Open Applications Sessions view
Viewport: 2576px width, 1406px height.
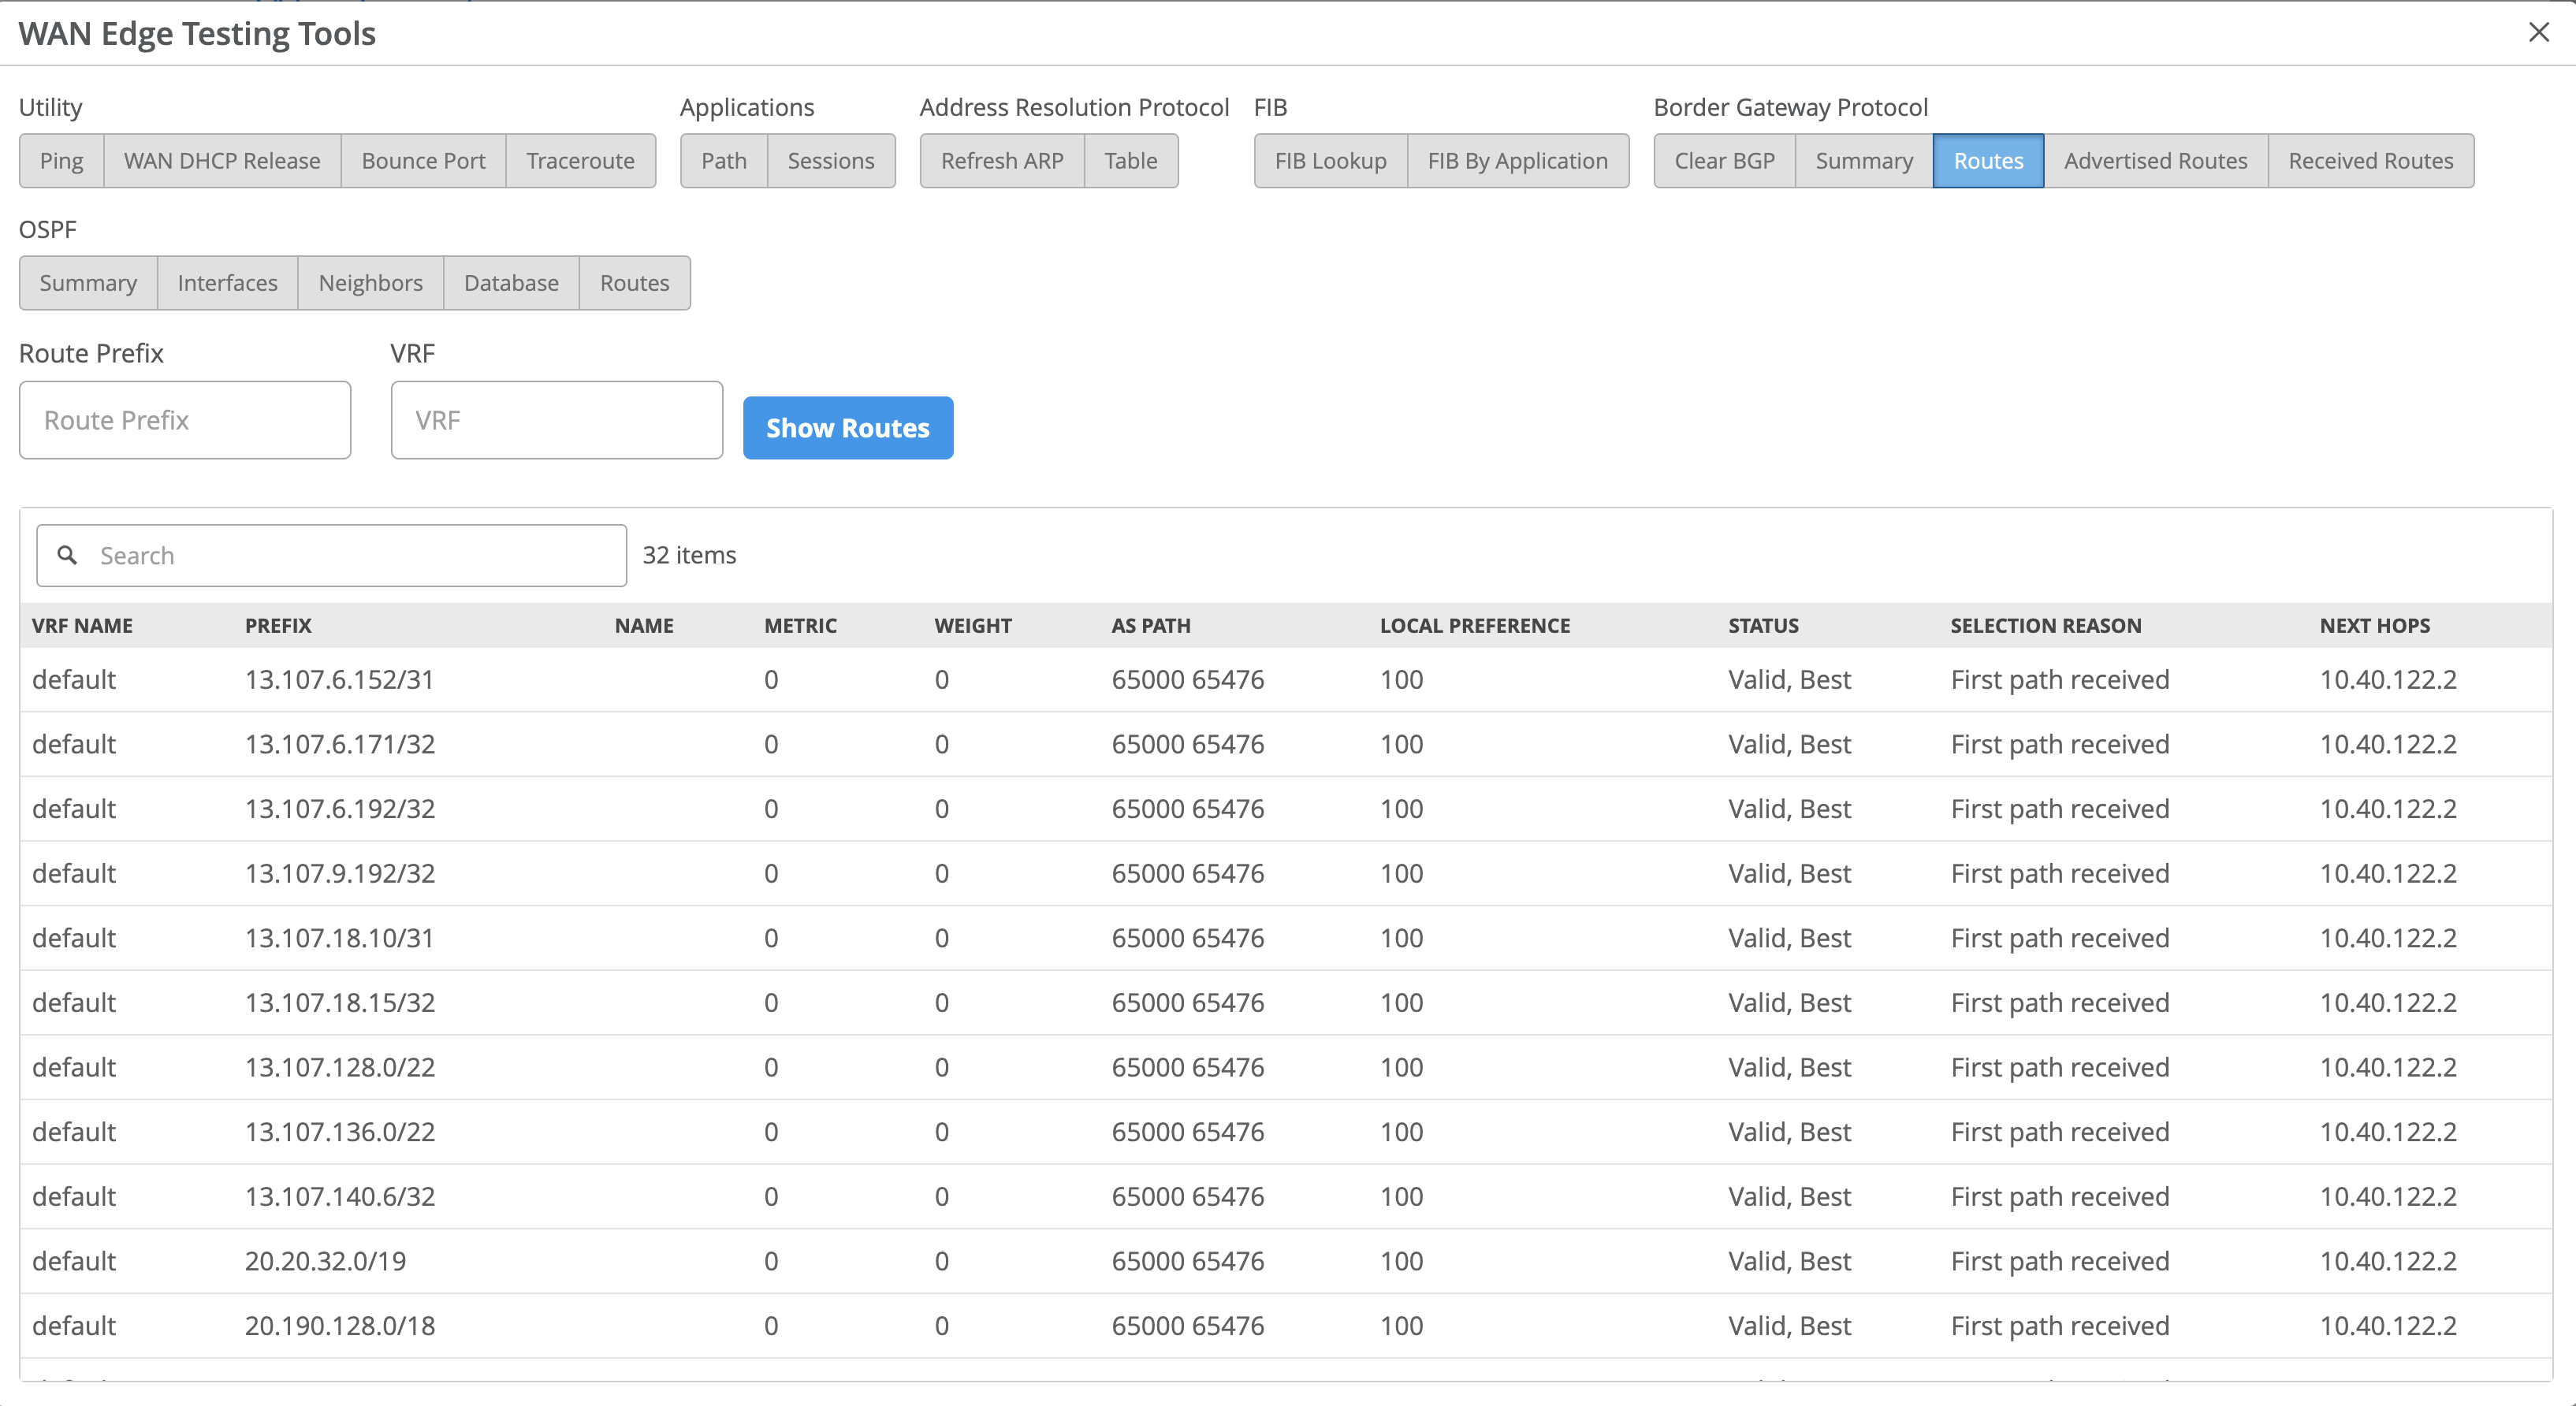[830, 161]
